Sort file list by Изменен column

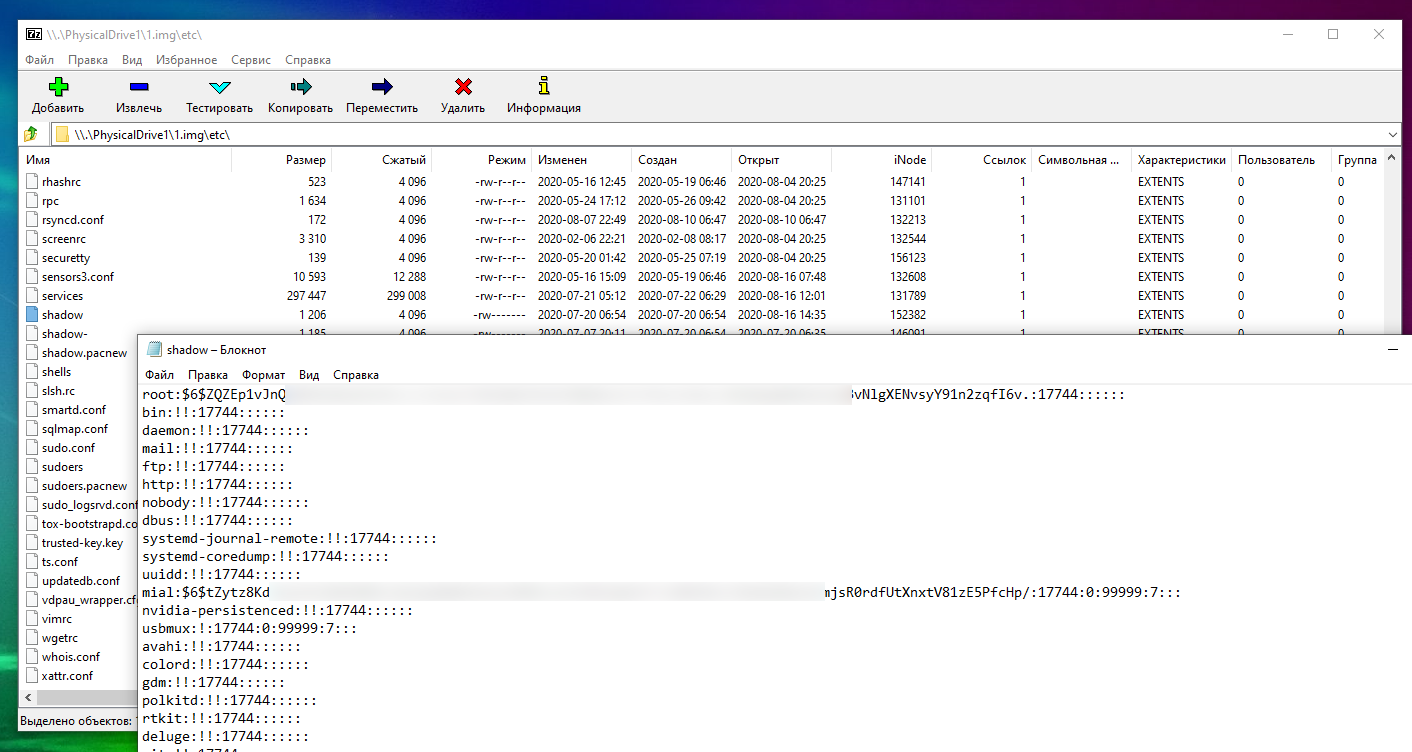click(x=562, y=160)
